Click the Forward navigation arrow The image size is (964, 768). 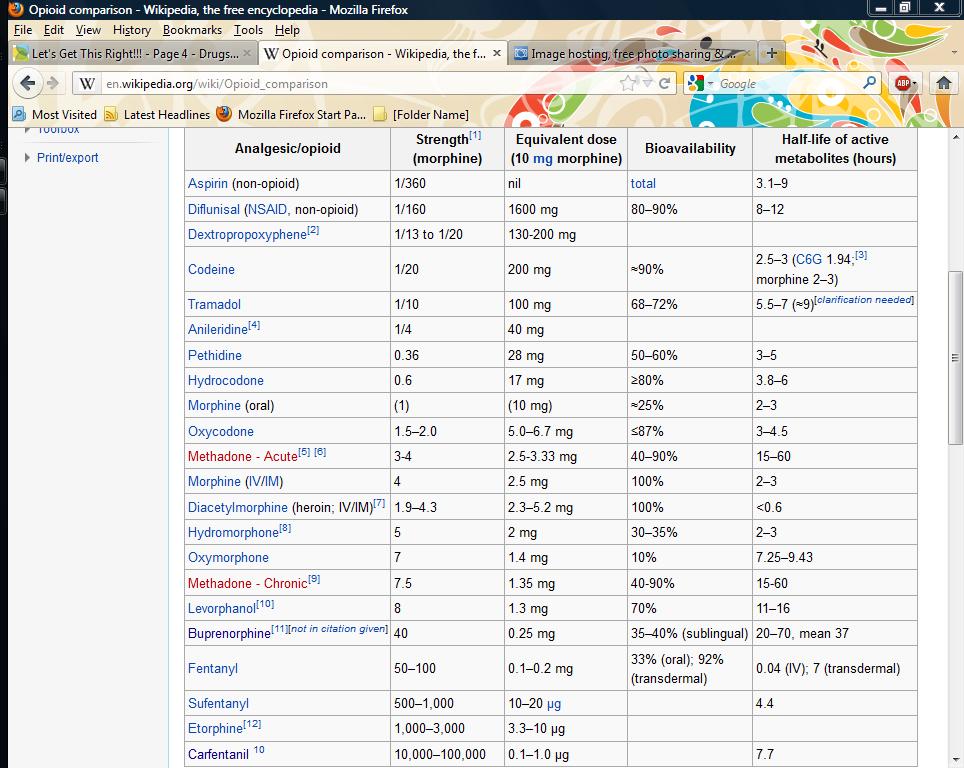53,84
